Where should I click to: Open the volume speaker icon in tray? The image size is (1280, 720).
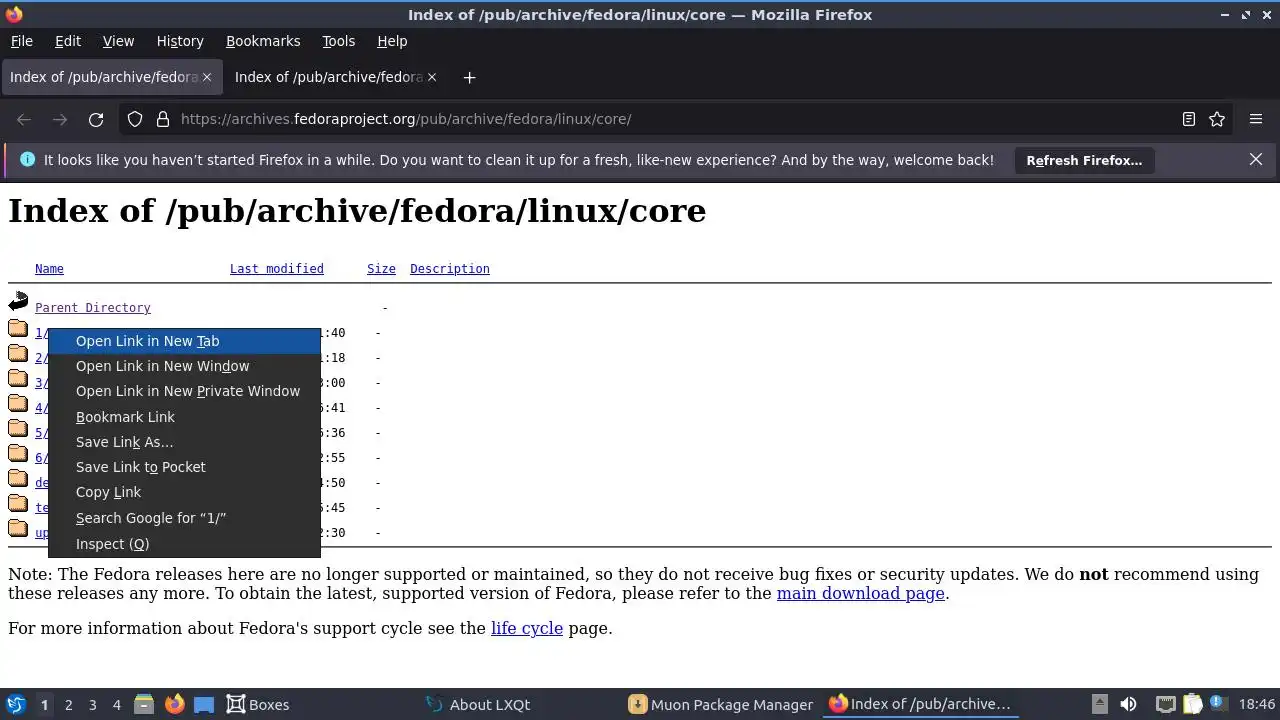(x=1128, y=704)
